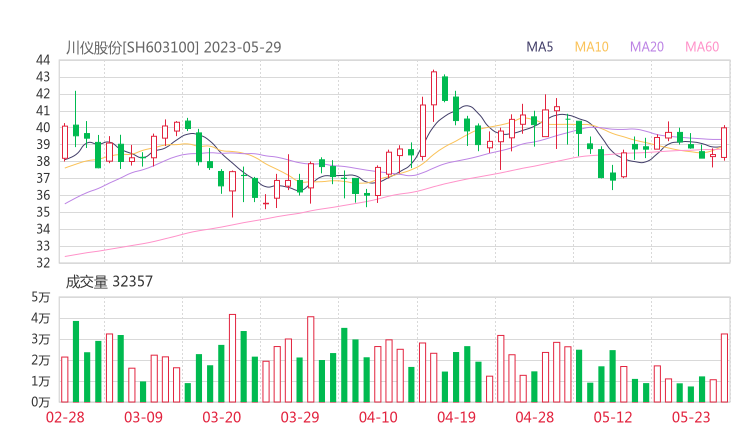
Task: Click the 04-10 date axis label
Action: (x=378, y=417)
